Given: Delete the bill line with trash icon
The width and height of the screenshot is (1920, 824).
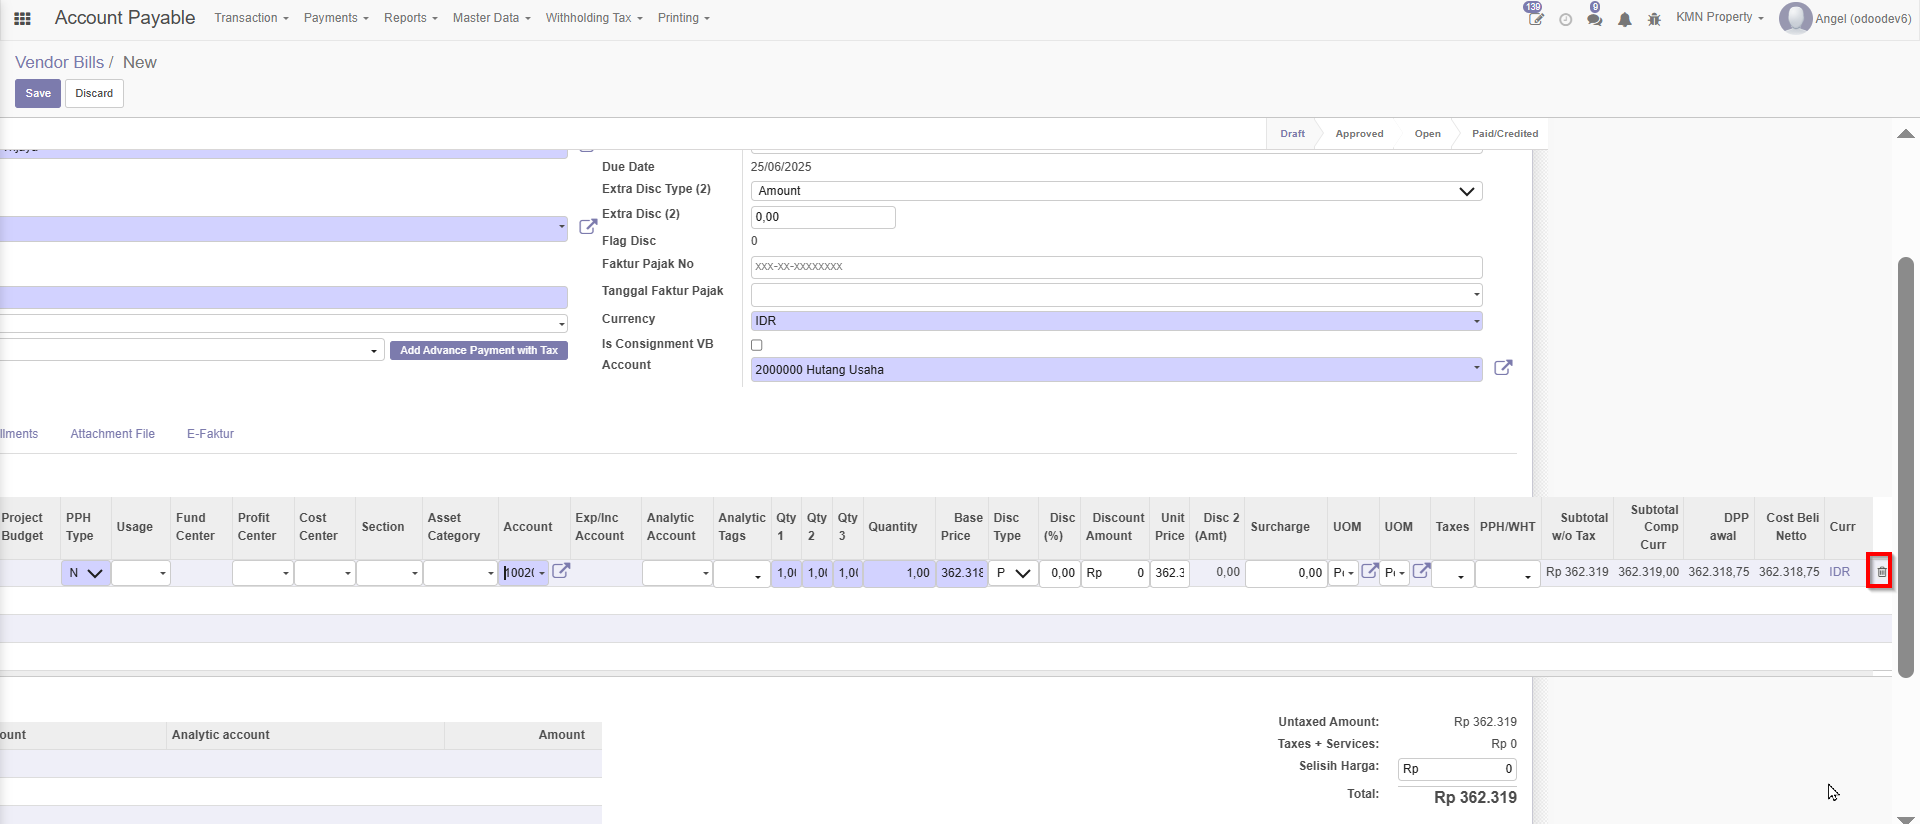Looking at the screenshot, I should (1881, 572).
